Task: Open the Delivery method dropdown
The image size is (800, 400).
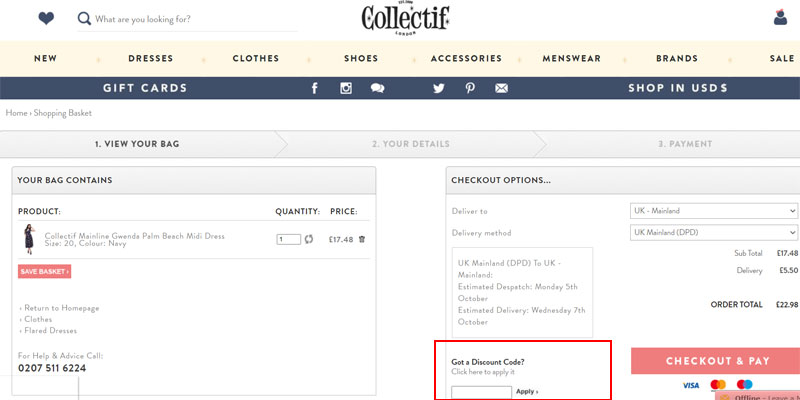Action: click(714, 233)
